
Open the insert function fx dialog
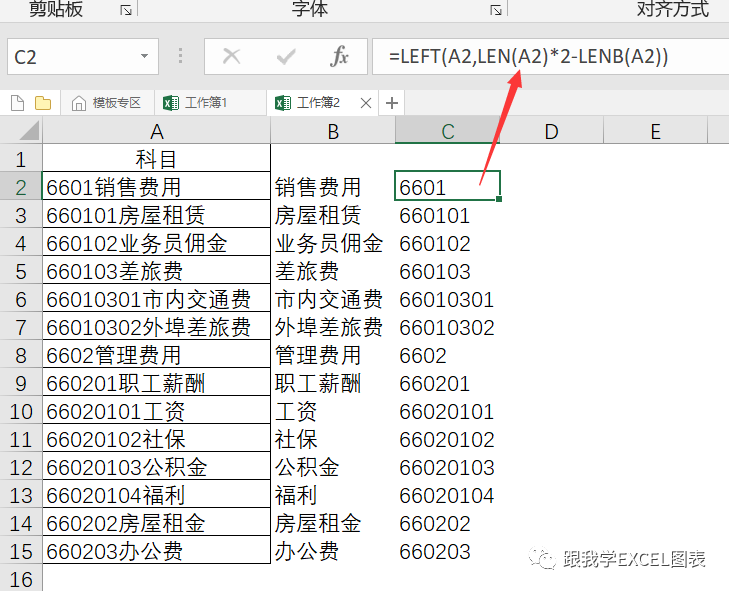[339, 57]
